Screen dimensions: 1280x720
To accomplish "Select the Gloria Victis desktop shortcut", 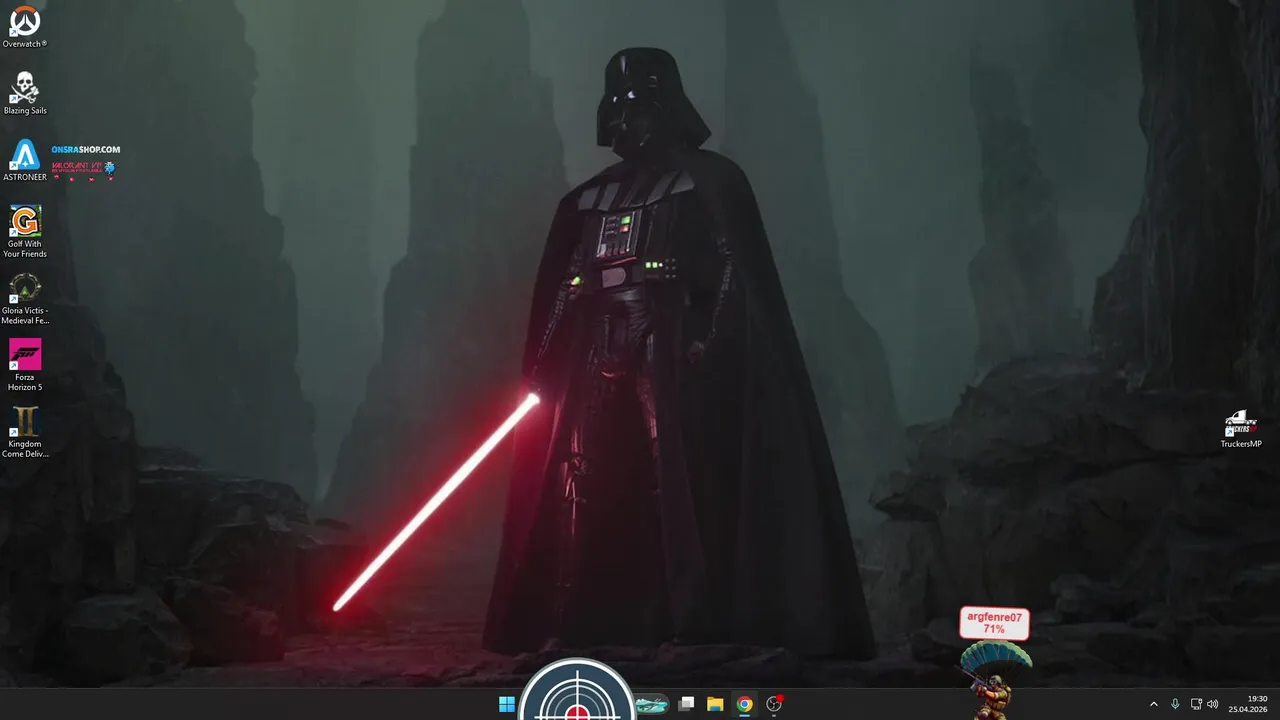I will coord(25,298).
